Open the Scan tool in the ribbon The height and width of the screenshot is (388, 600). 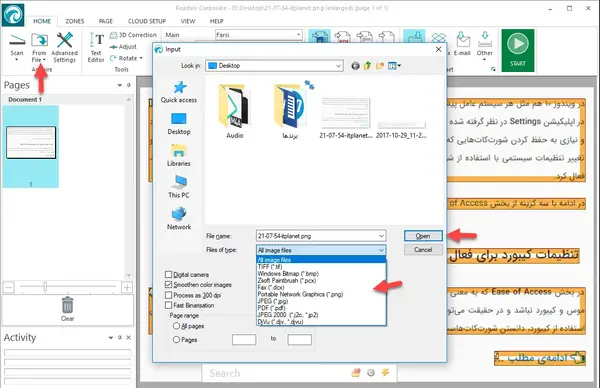(17, 47)
